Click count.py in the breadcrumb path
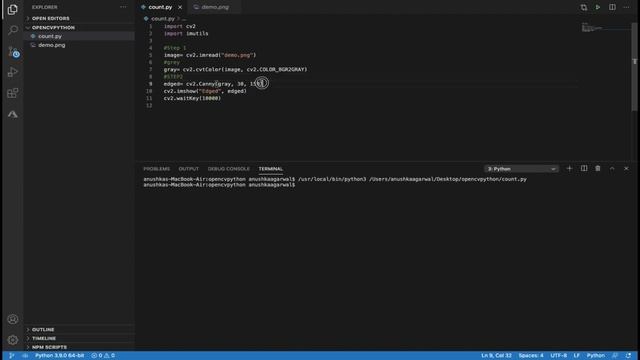 pyautogui.click(x=163, y=19)
